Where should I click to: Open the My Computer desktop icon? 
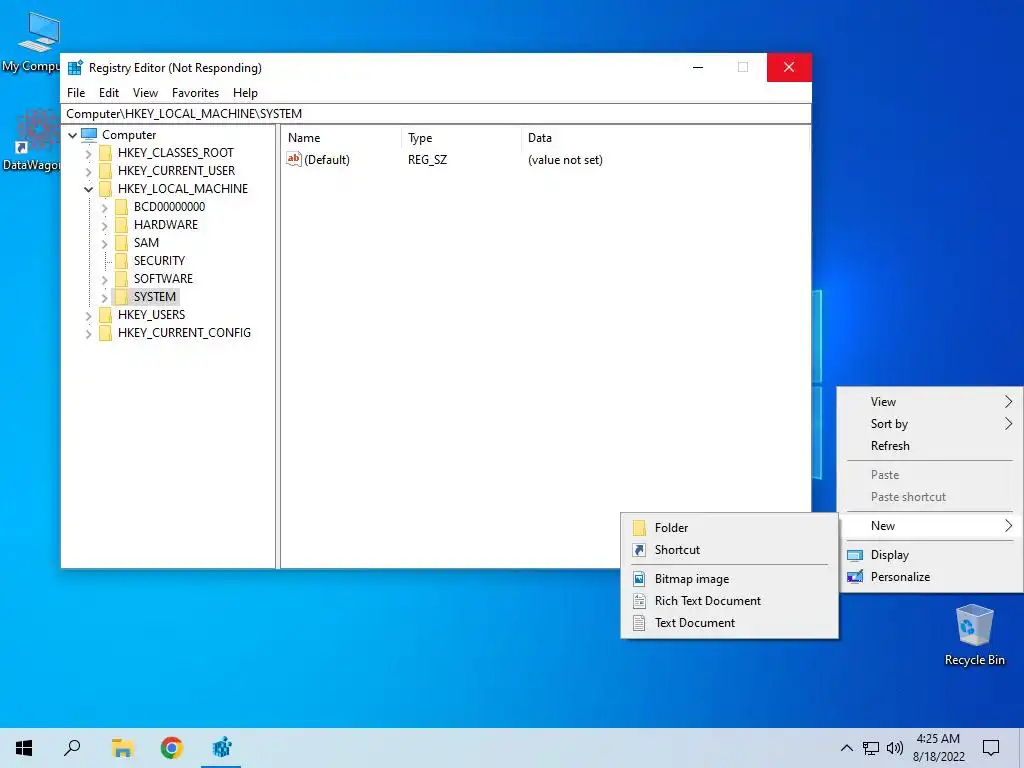[38, 33]
